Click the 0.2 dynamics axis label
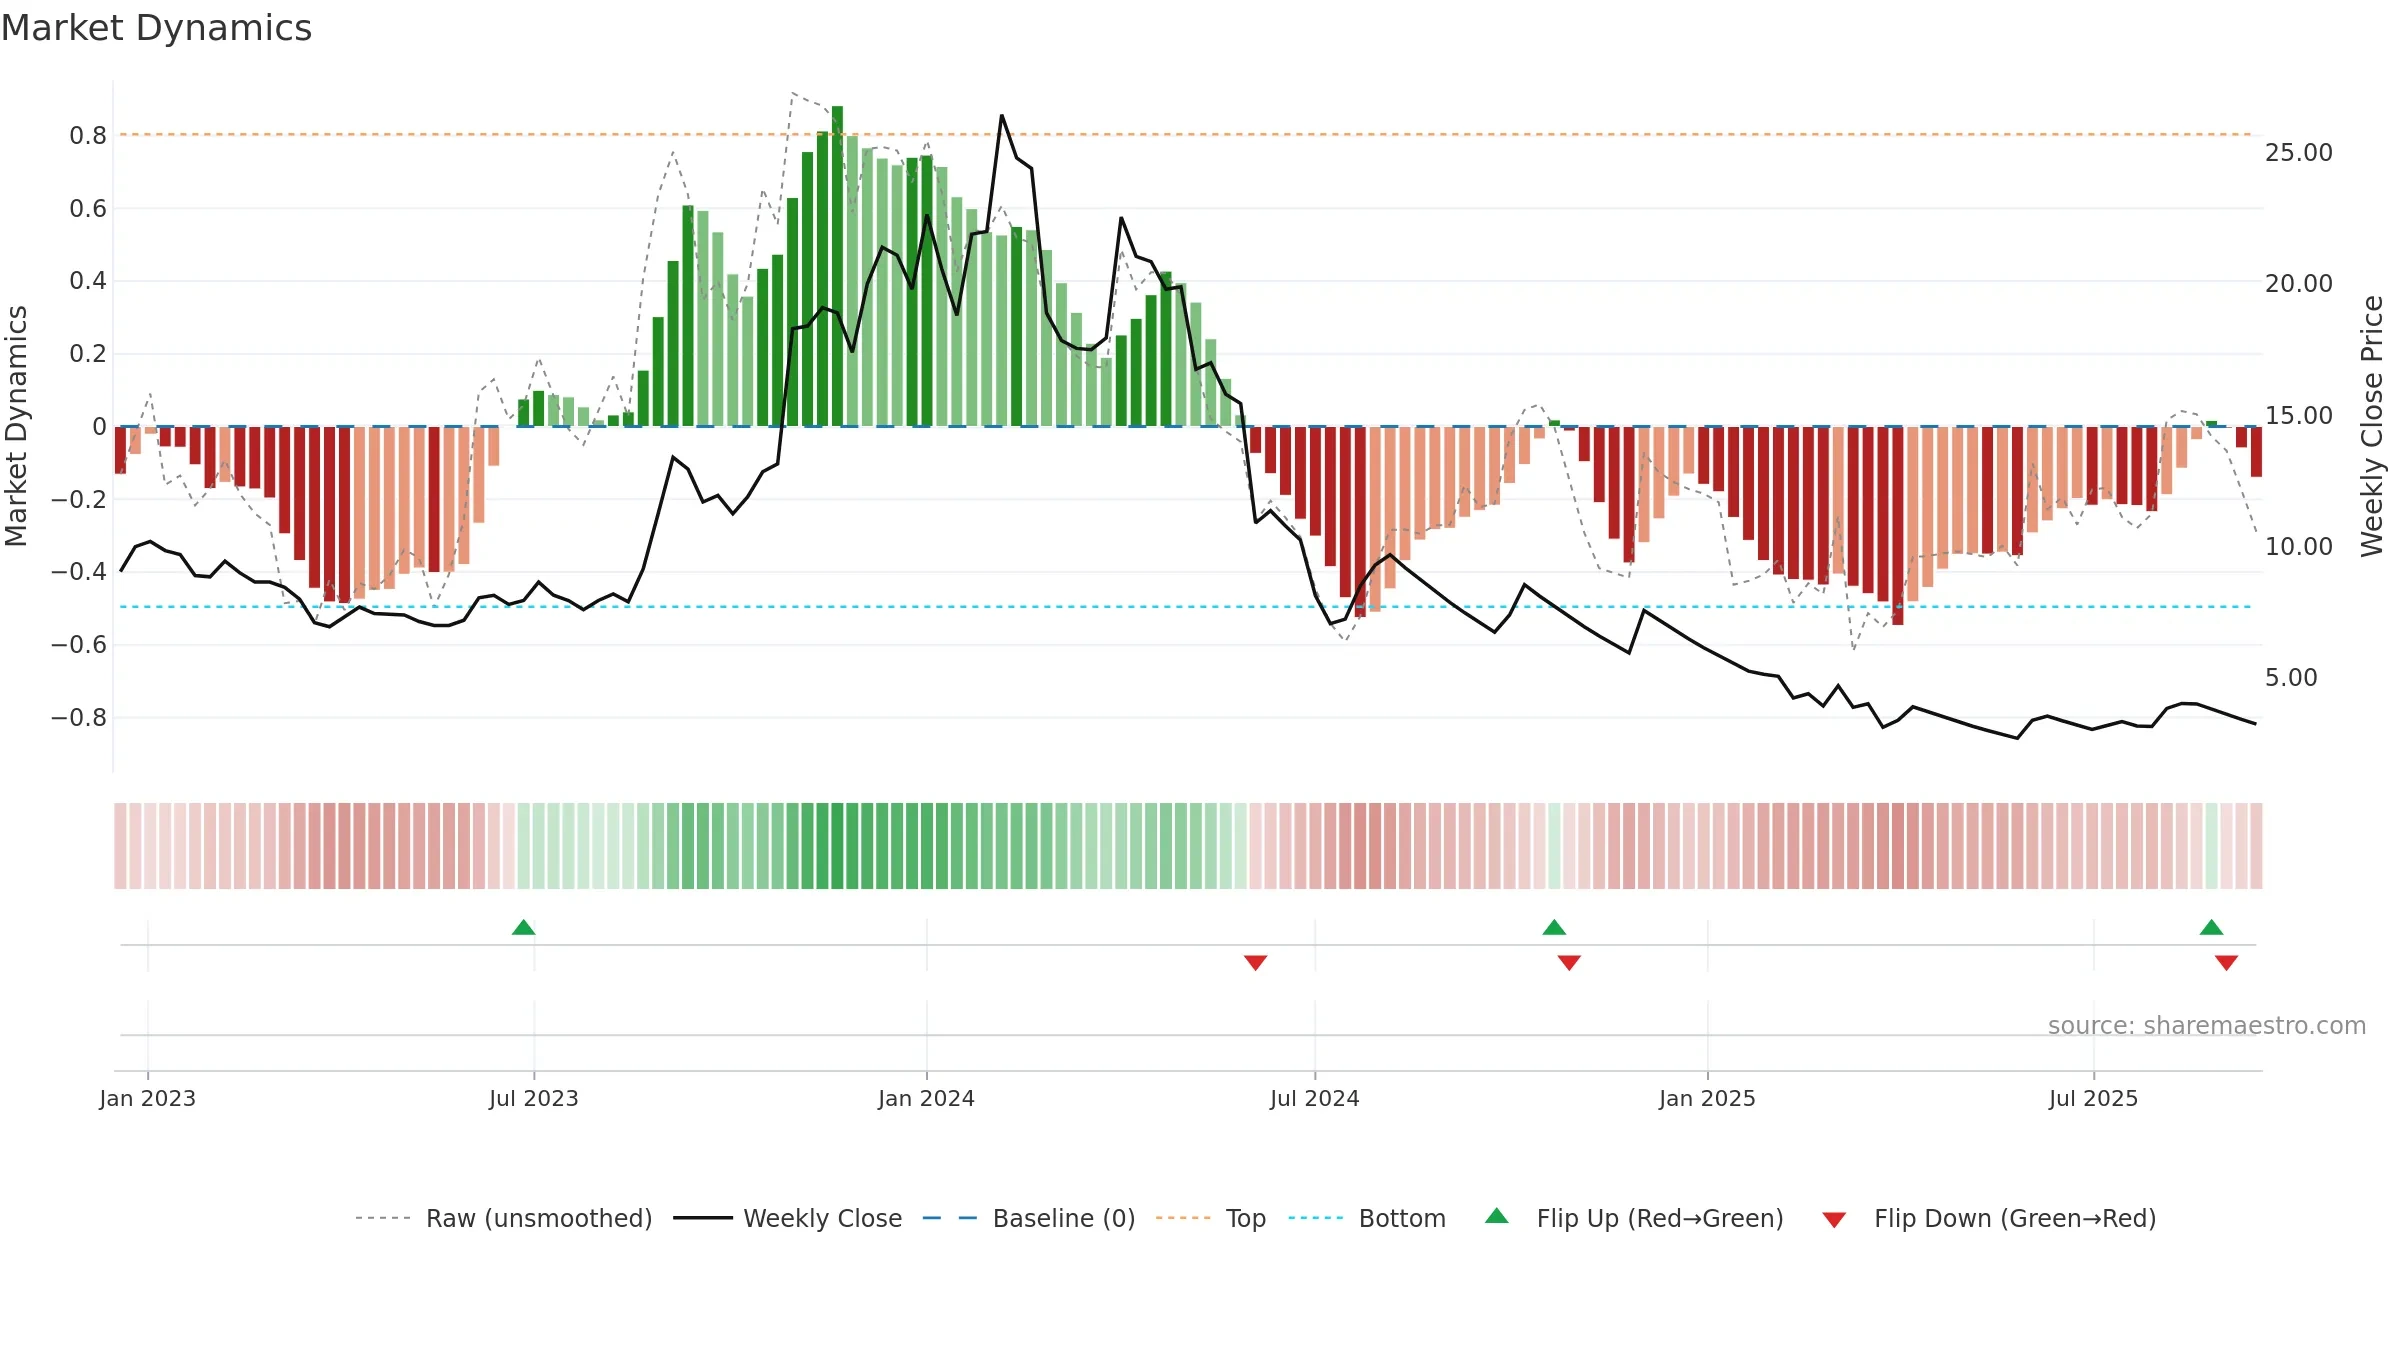The image size is (2400, 1350). click(x=88, y=354)
